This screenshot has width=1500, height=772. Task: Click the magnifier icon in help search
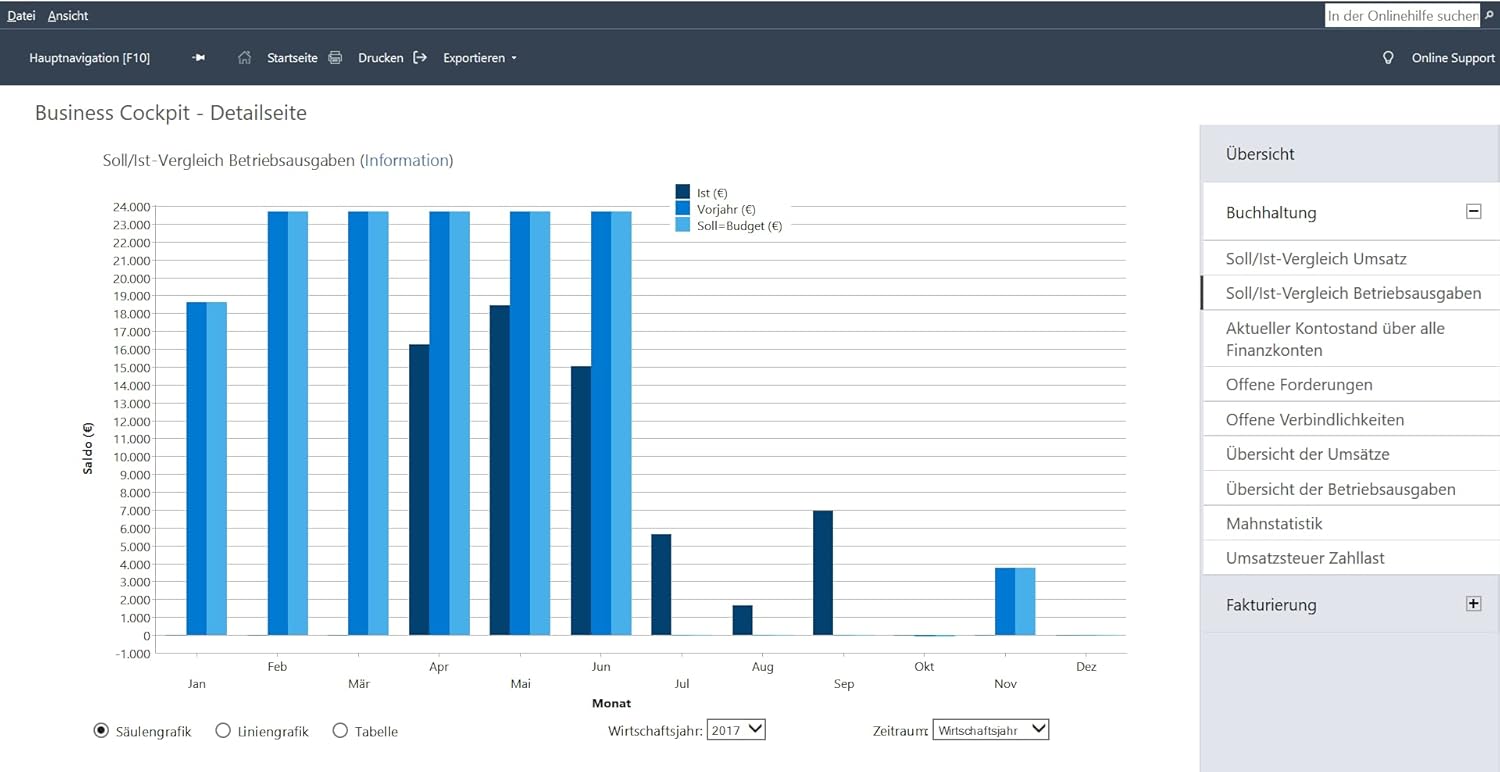1489,16
